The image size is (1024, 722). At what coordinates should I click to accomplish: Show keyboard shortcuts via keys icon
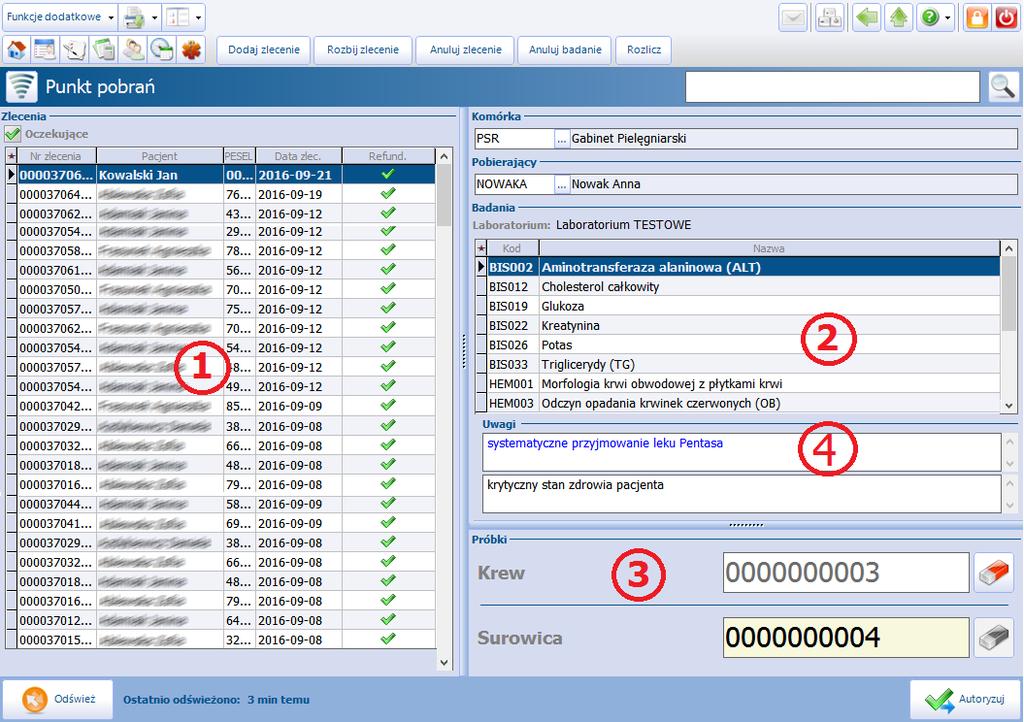coord(829,18)
